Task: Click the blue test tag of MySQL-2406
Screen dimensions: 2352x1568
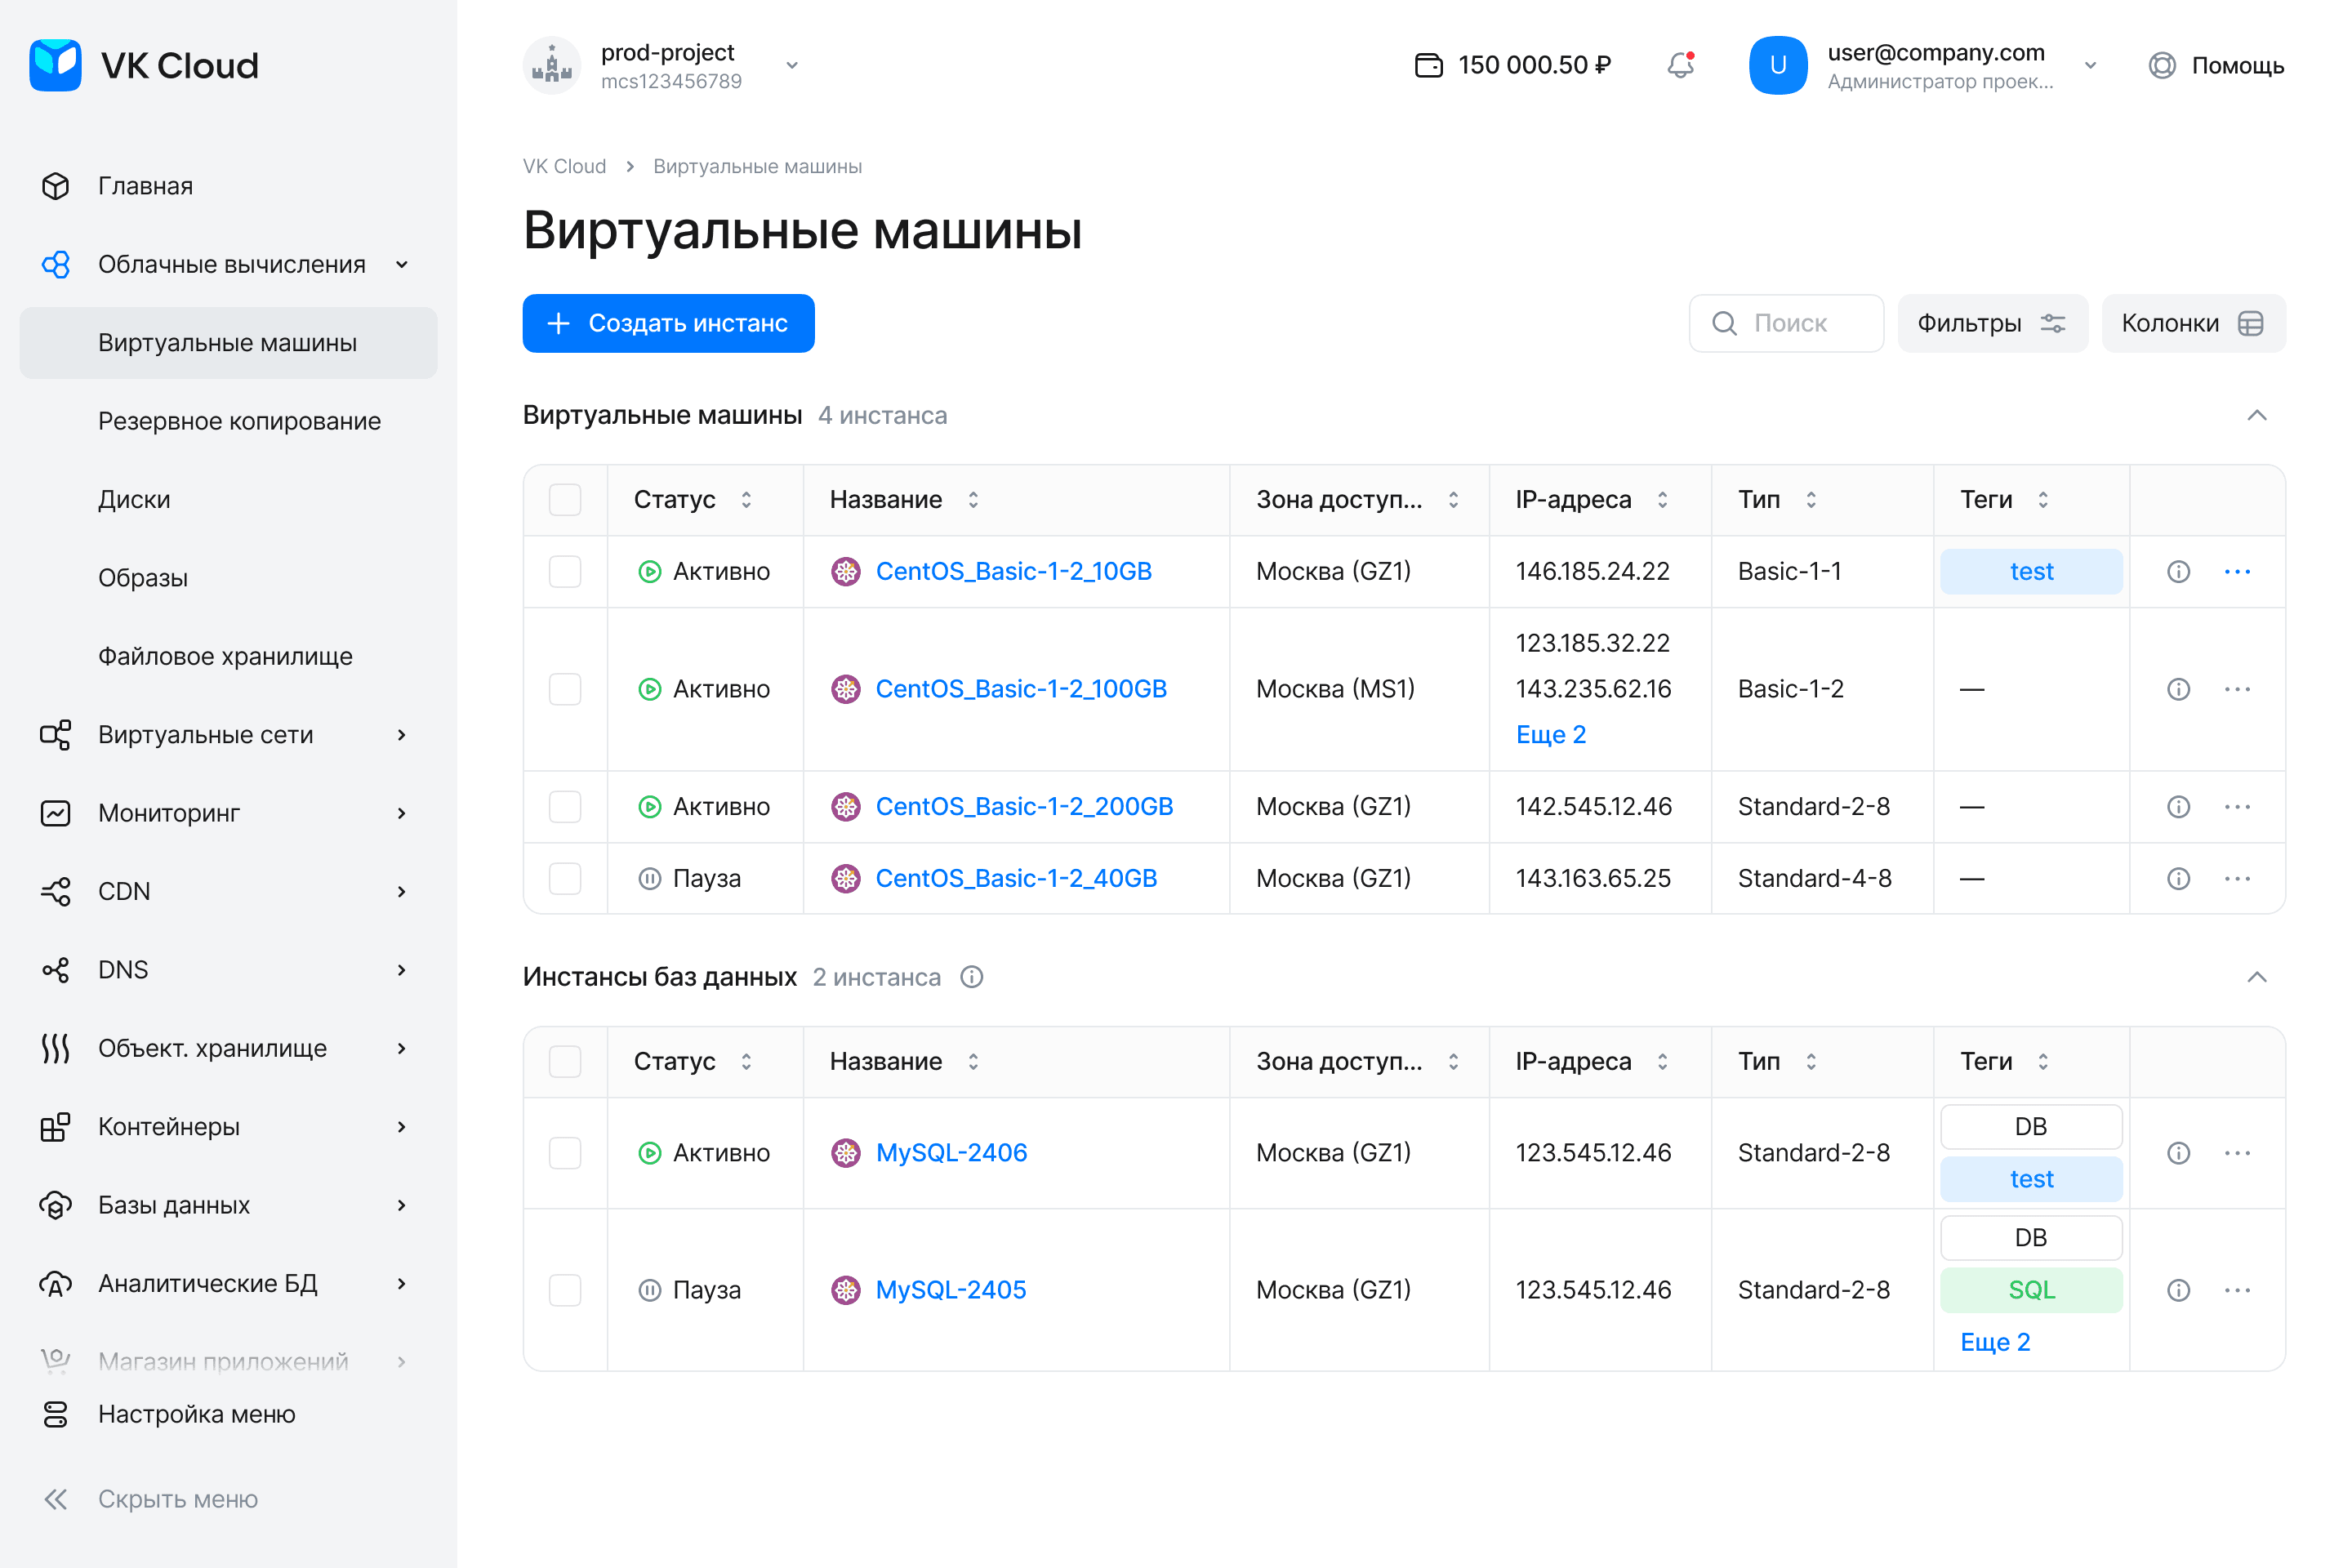Action: 2031,1179
